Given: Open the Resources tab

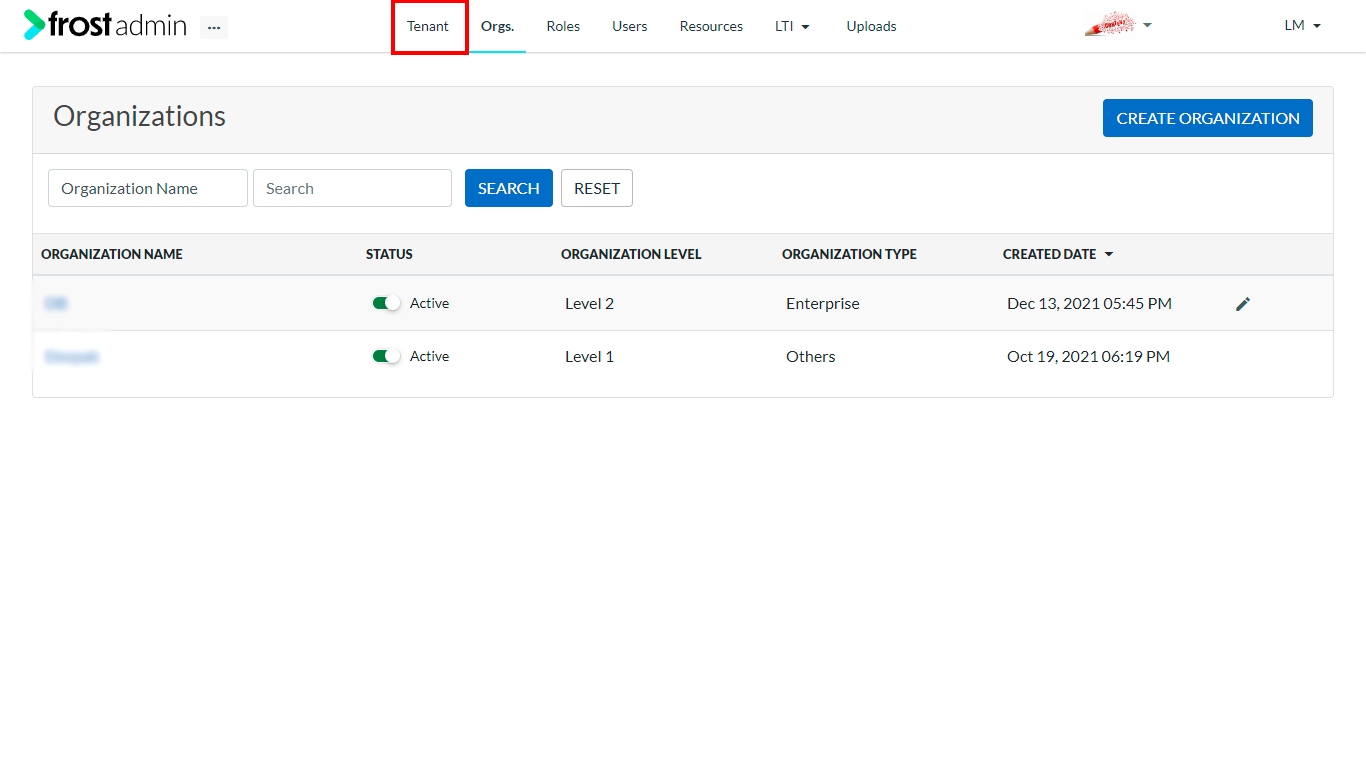Looking at the screenshot, I should click(711, 26).
